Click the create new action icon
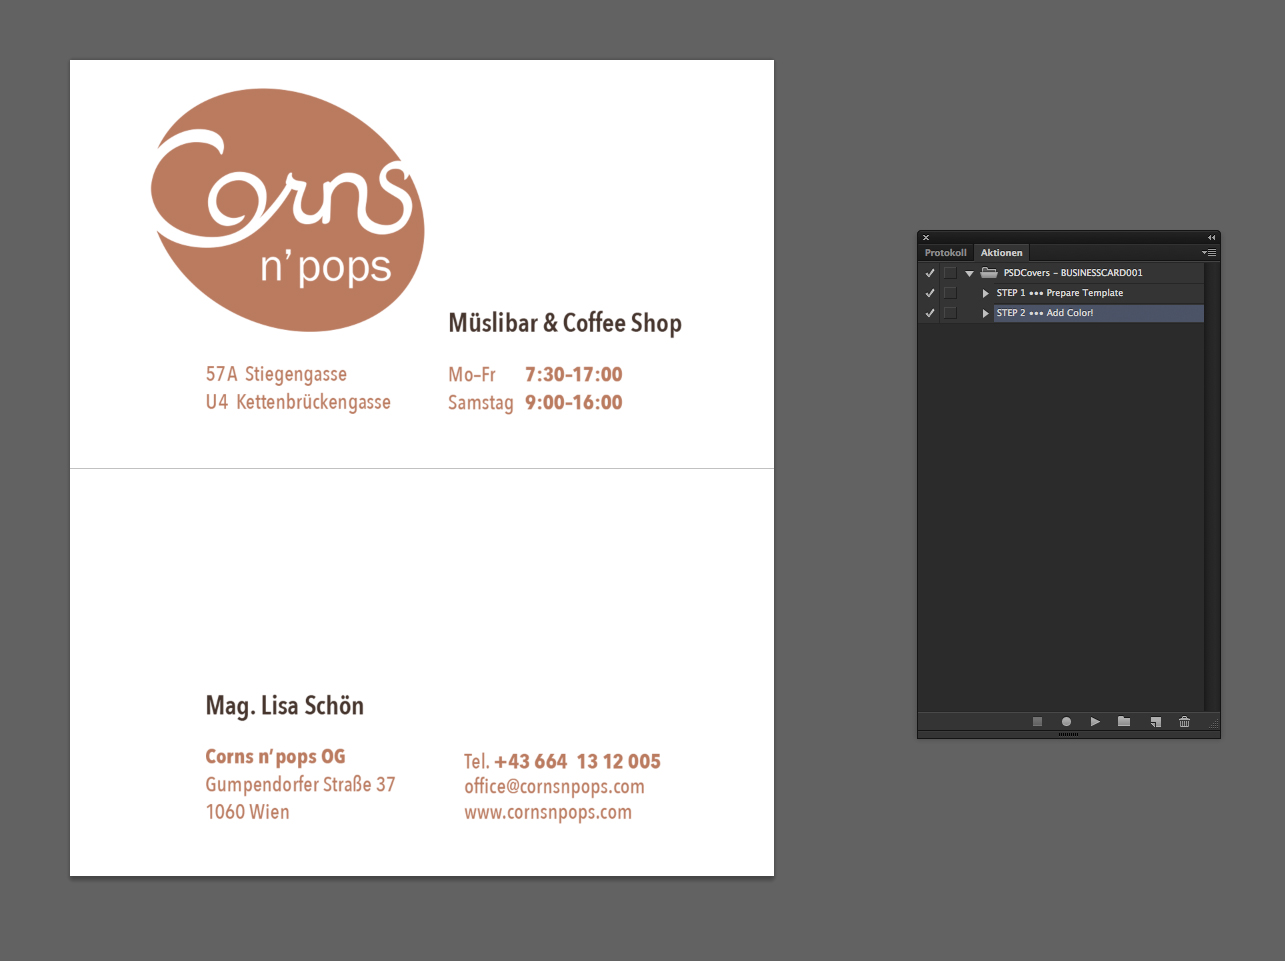Image resolution: width=1285 pixels, height=961 pixels. pyautogui.click(x=1155, y=722)
